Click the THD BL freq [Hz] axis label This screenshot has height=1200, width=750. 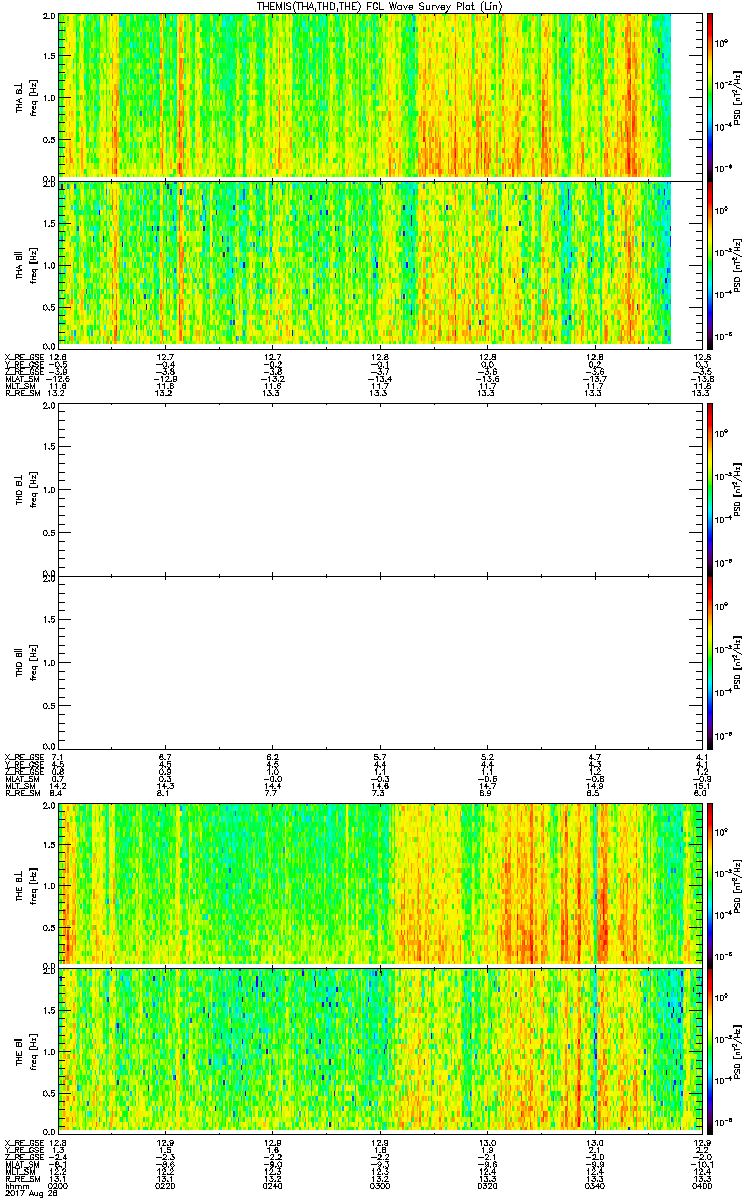pos(32,490)
